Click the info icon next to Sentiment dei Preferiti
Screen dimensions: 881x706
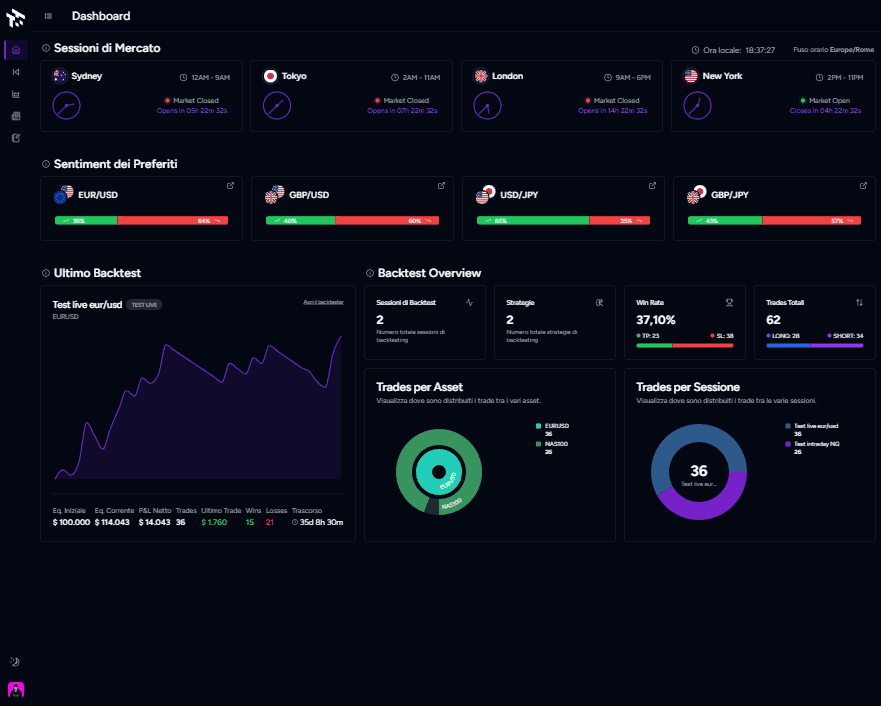(46, 164)
